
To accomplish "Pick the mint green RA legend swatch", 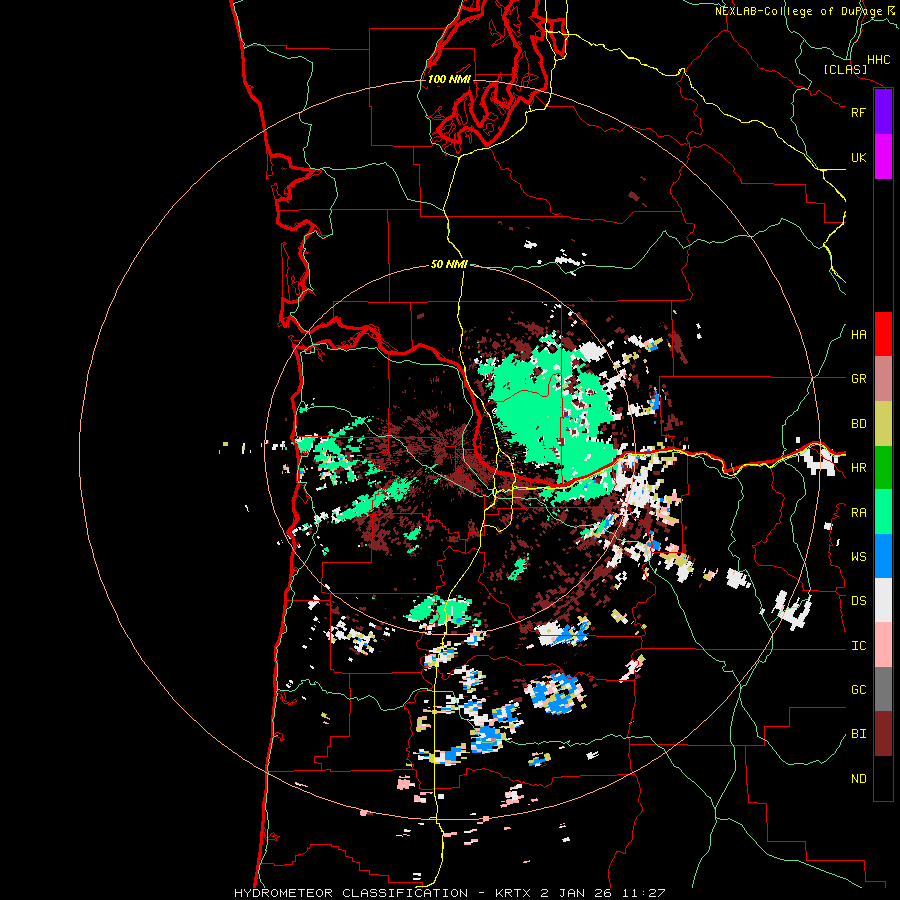I will (x=883, y=512).
